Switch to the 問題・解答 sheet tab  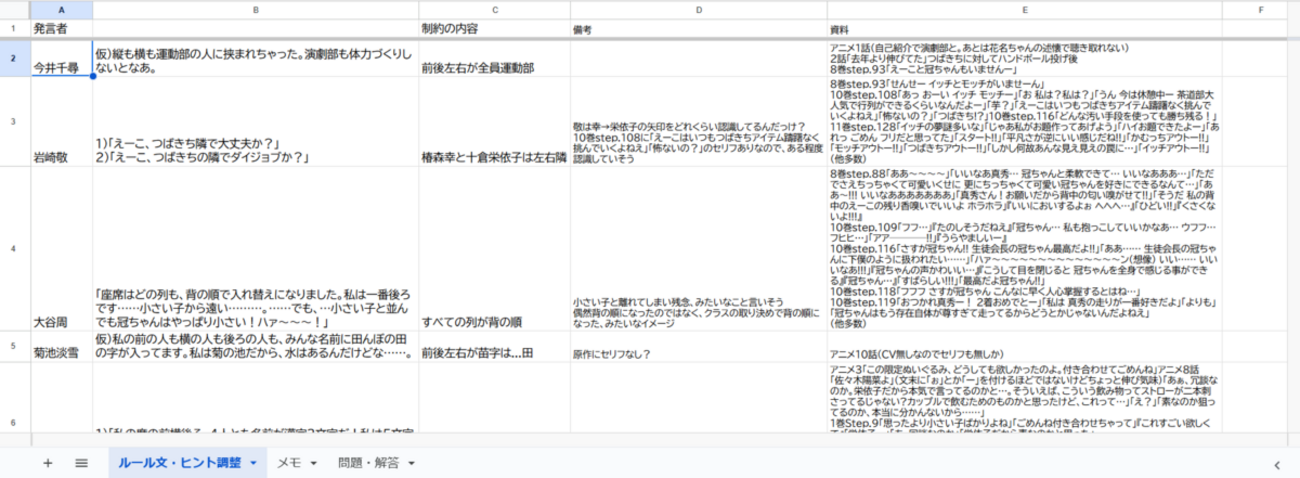point(368,463)
